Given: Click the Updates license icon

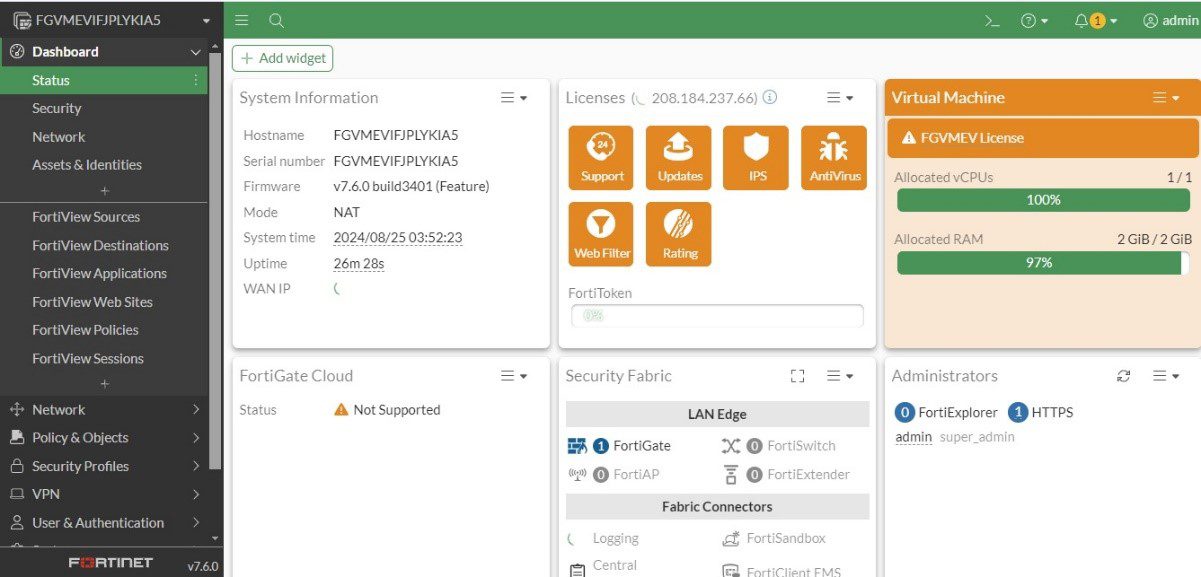Looking at the screenshot, I should coord(680,157).
